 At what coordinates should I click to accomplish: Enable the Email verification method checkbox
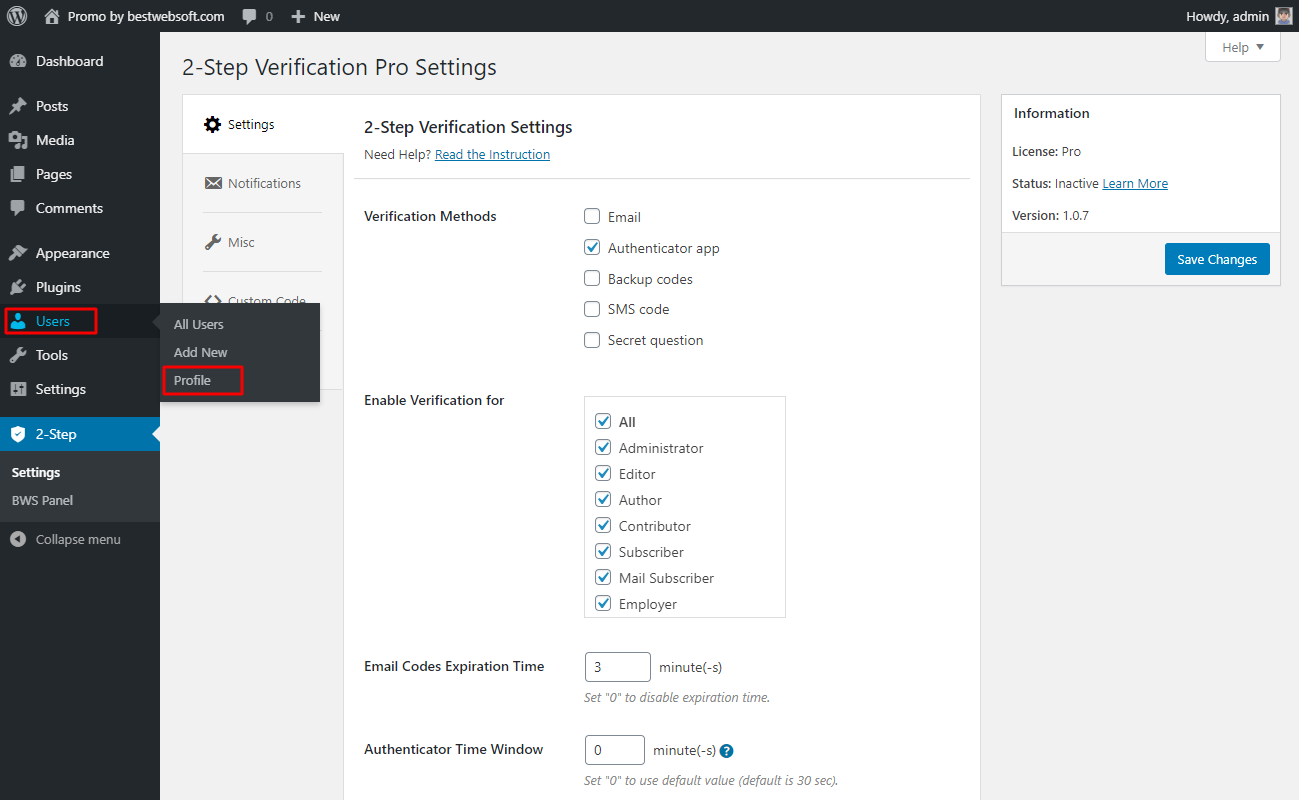click(592, 216)
